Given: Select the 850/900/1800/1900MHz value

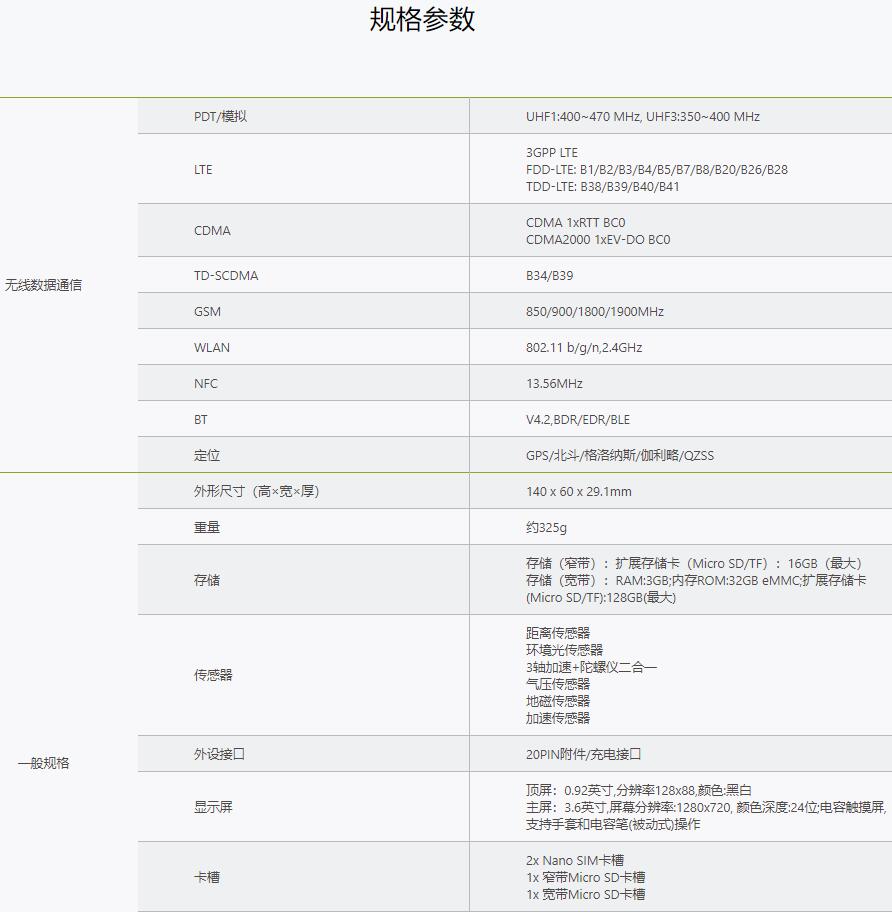Looking at the screenshot, I should pyautogui.click(x=595, y=311).
